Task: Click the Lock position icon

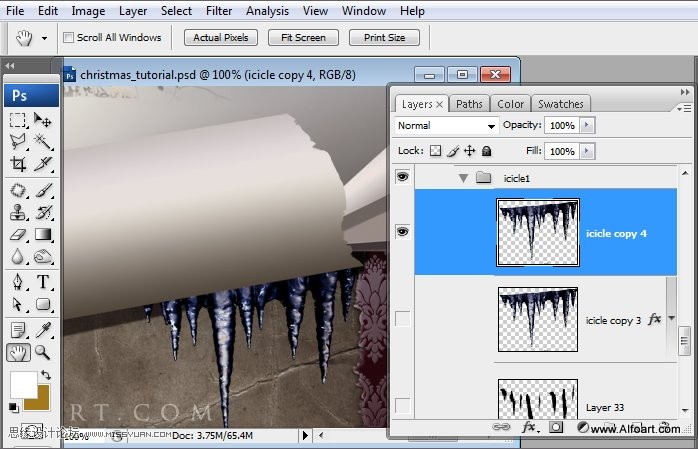Action: (x=470, y=151)
